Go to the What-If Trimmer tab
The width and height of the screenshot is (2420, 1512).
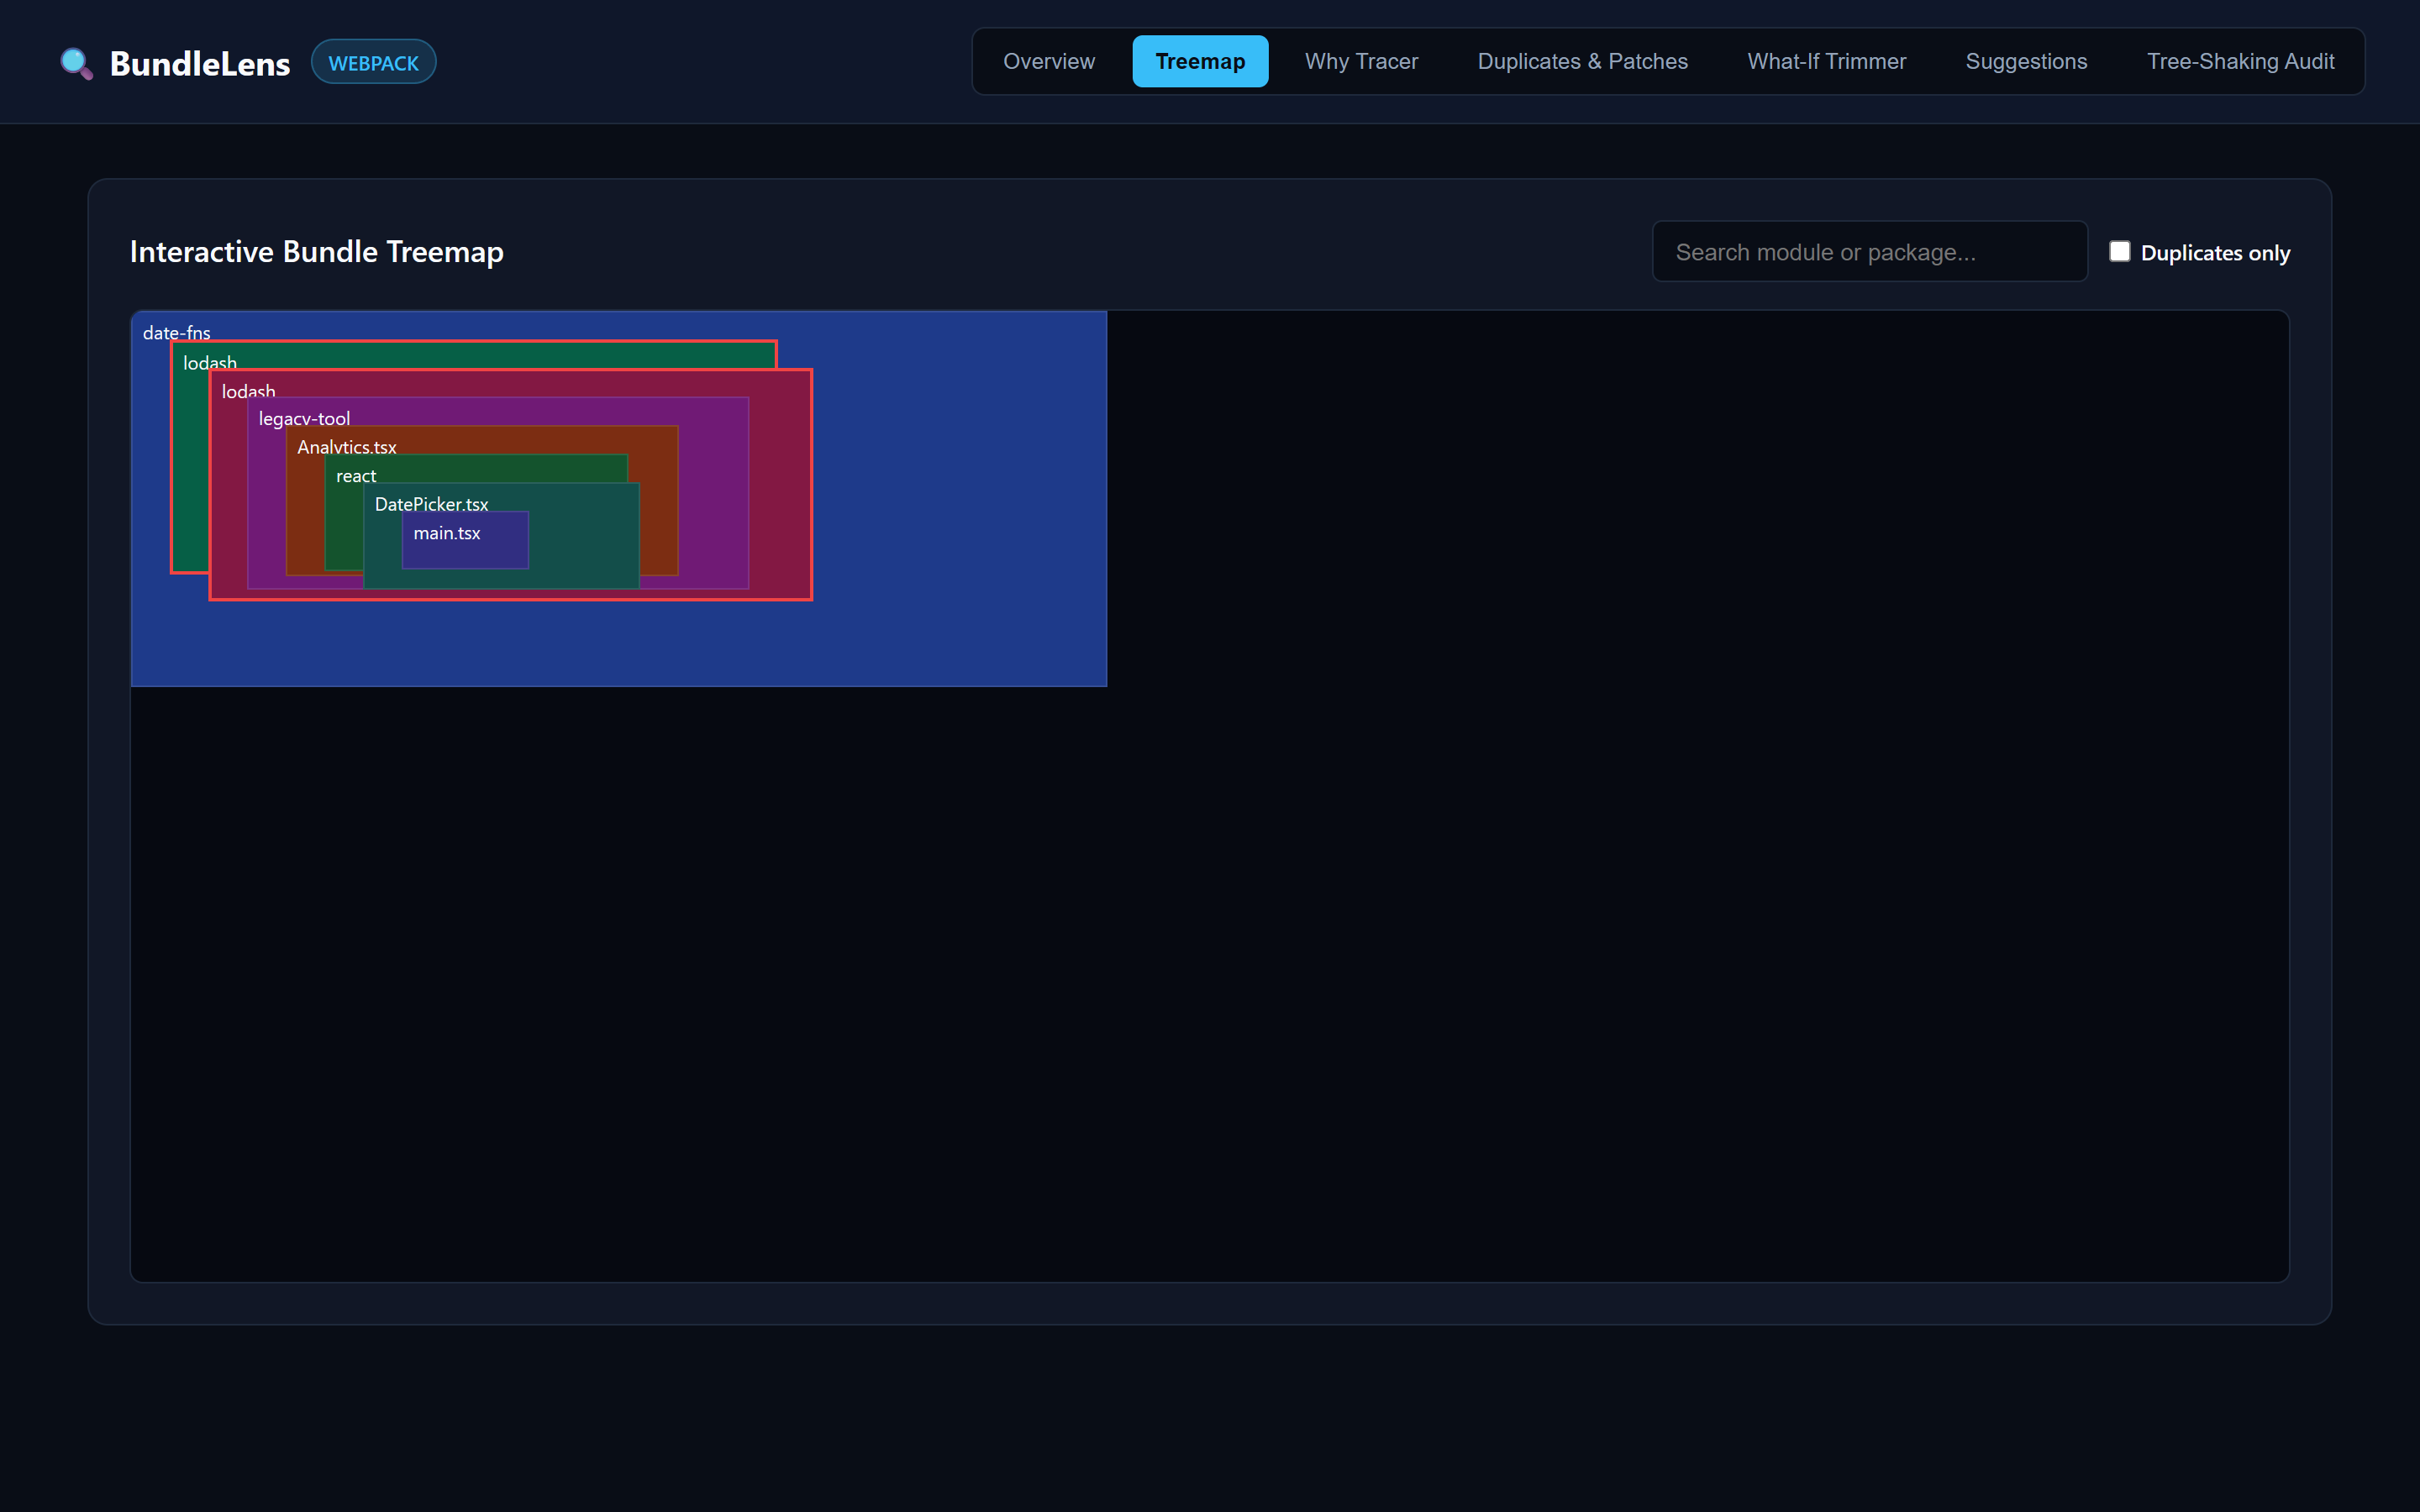(x=1826, y=61)
